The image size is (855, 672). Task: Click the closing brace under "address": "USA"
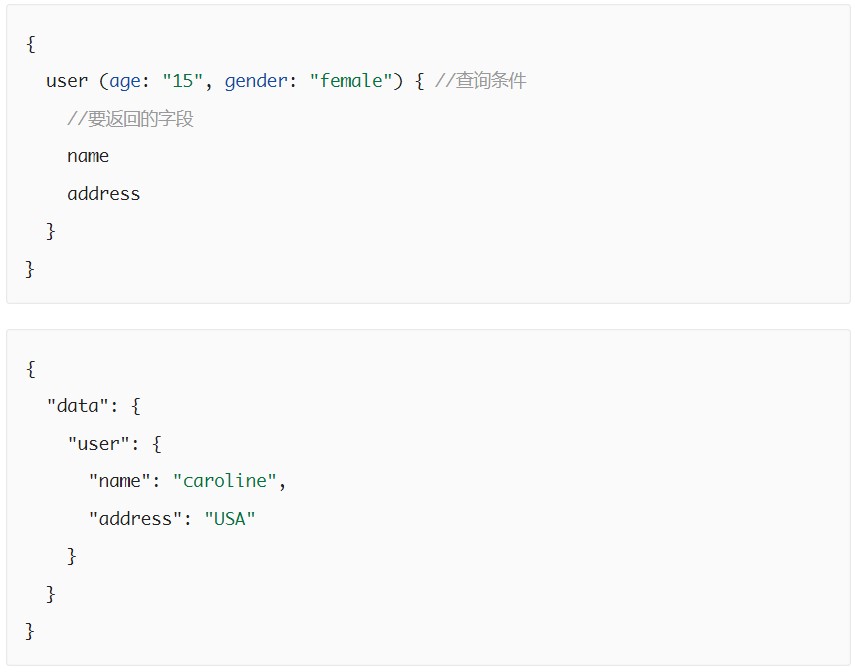pos(72,556)
